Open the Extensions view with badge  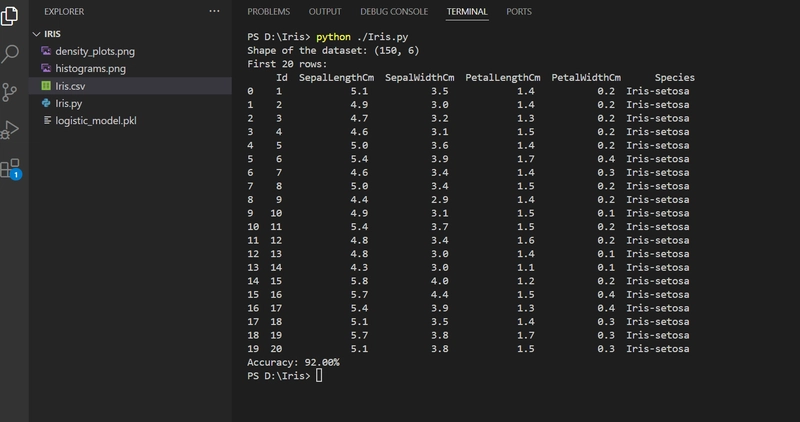click(x=11, y=168)
